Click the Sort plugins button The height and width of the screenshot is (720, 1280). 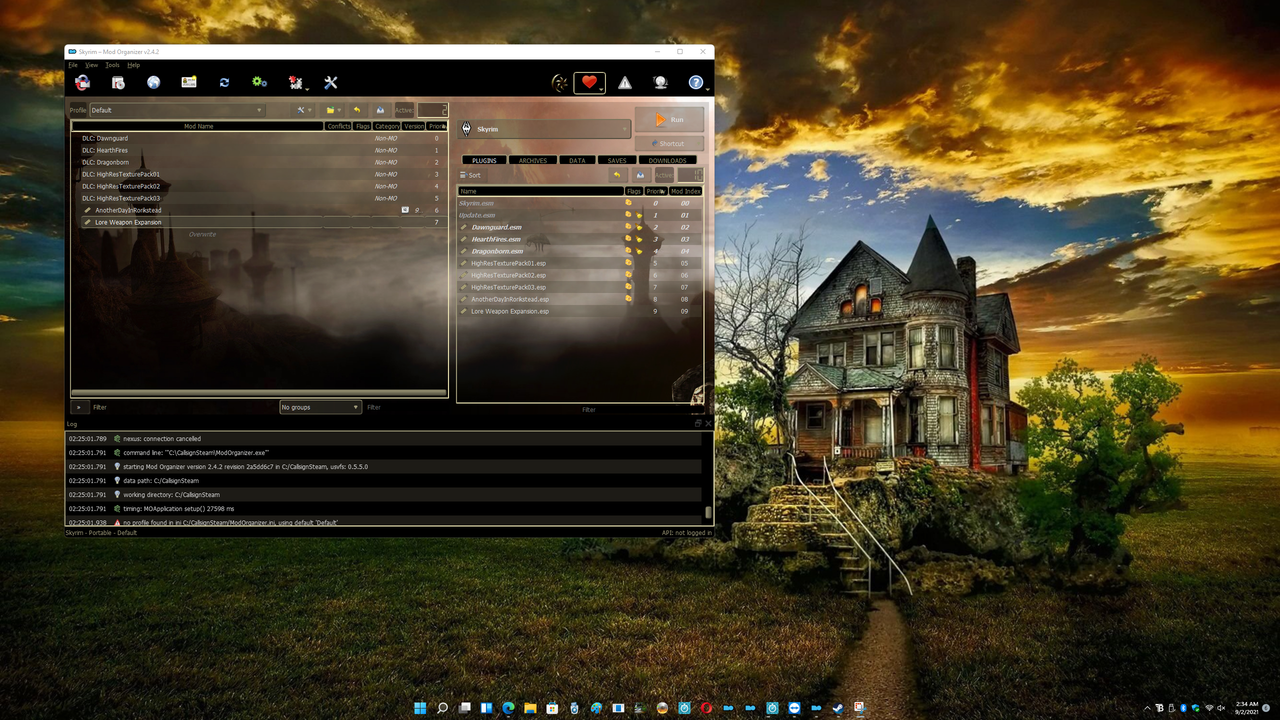470,175
